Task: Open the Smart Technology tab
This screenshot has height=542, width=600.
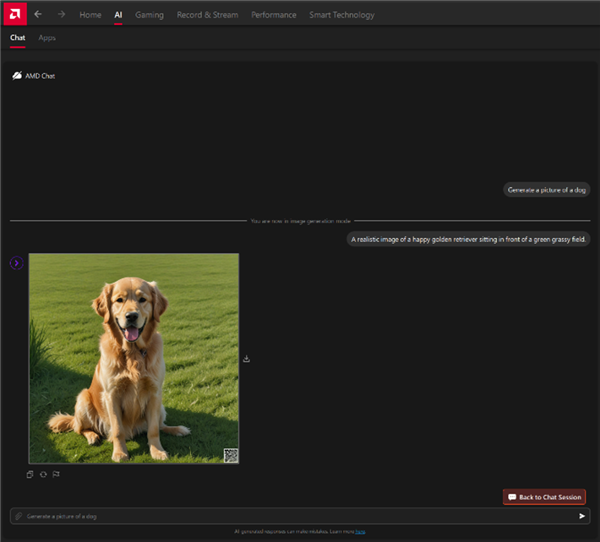Action: [x=342, y=15]
